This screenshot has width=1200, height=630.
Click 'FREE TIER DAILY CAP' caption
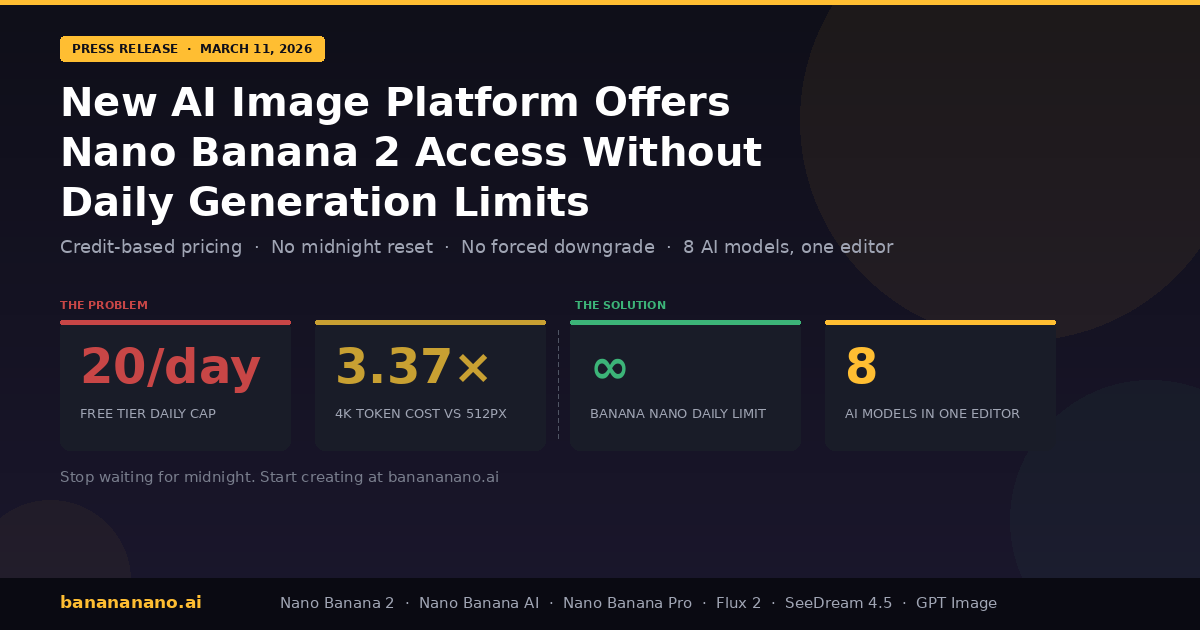[148, 414]
